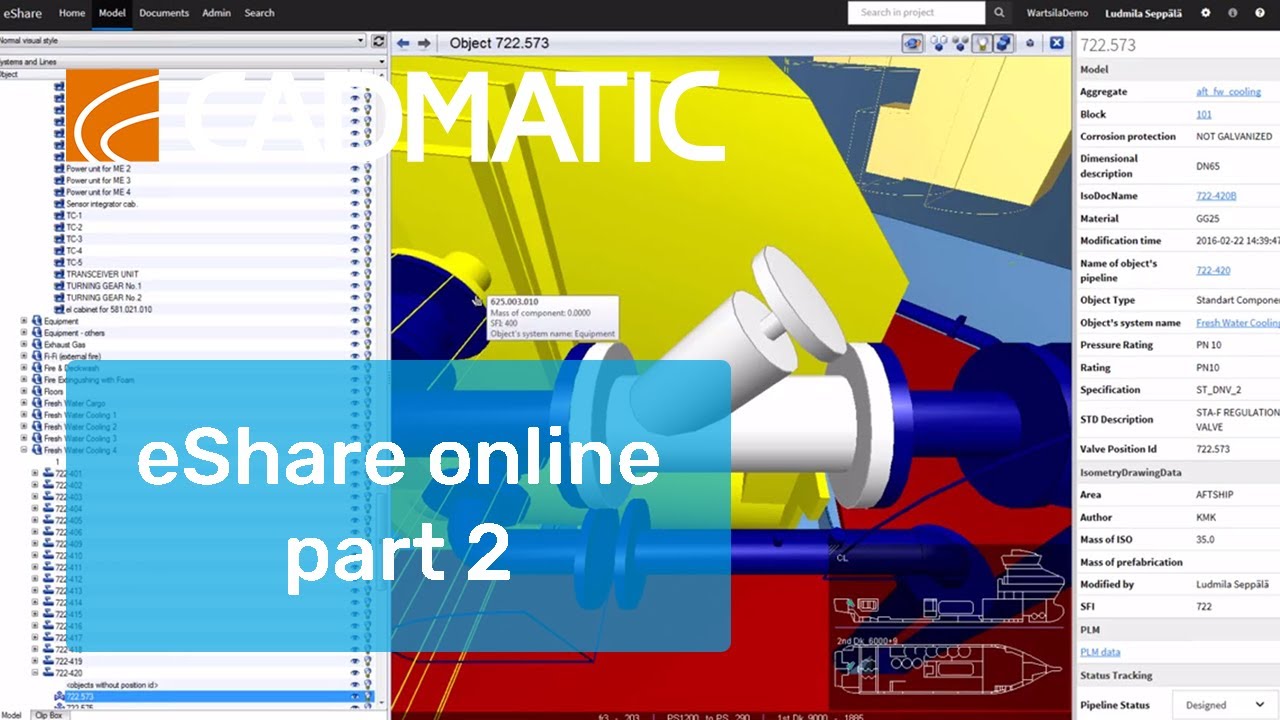Go to the Home menu
1280x720 pixels.
pos(72,13)
